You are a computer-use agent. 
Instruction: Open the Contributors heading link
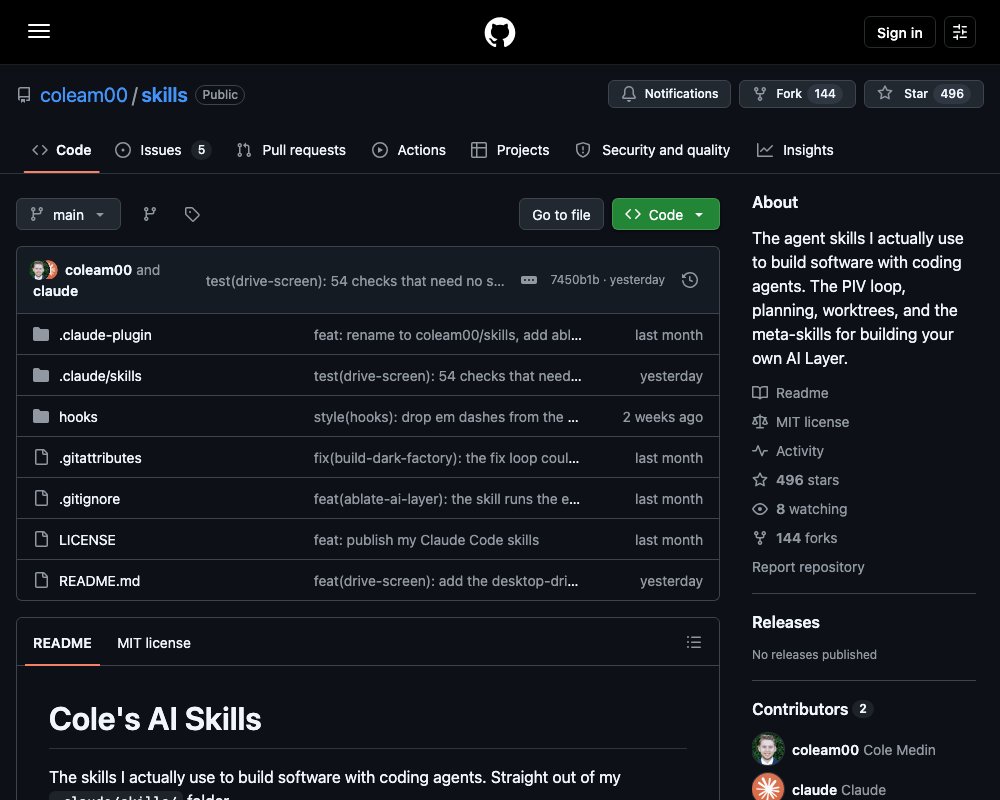tap(812, 709)
